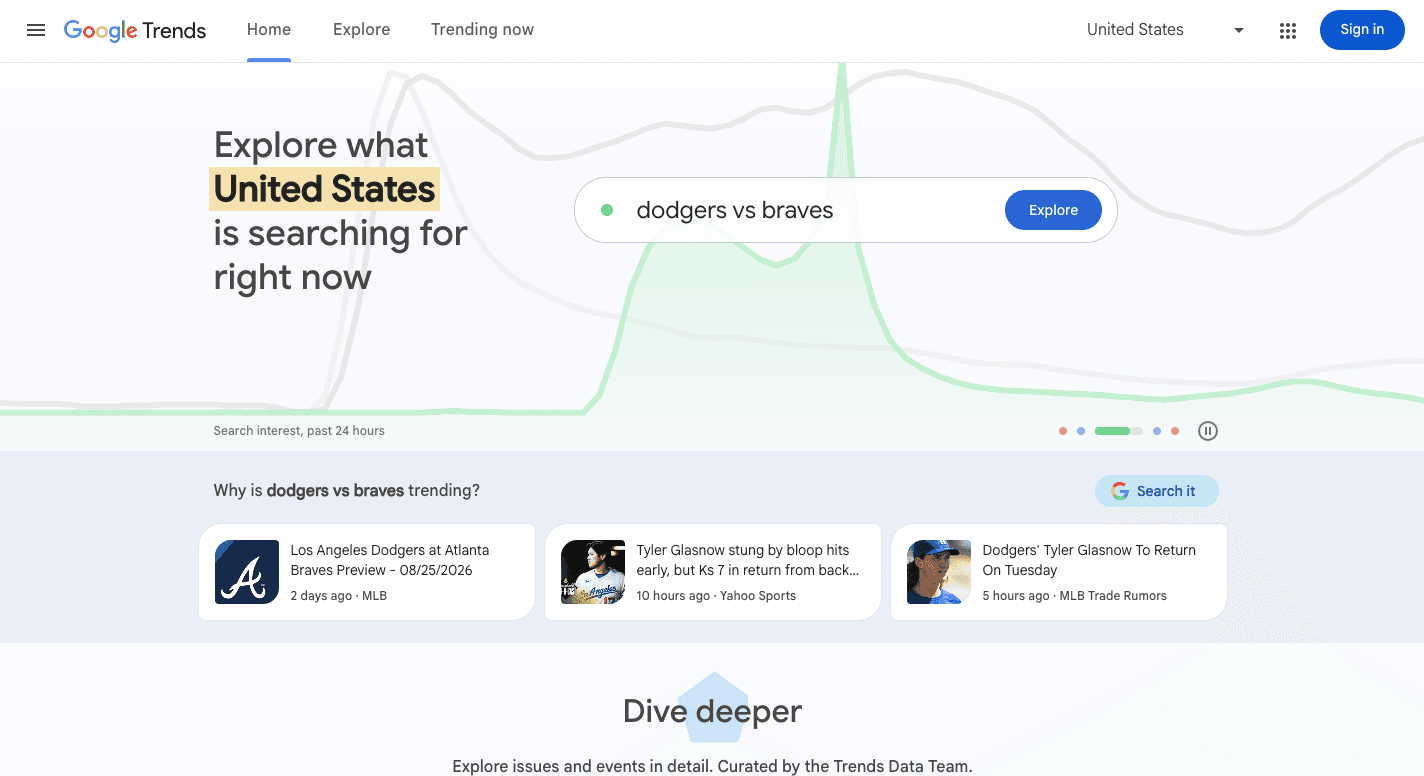This screenshot has height=776, width=1424.
Task: Click the Sign in button
Action: pyautogui.click(x=1362, y=30)
